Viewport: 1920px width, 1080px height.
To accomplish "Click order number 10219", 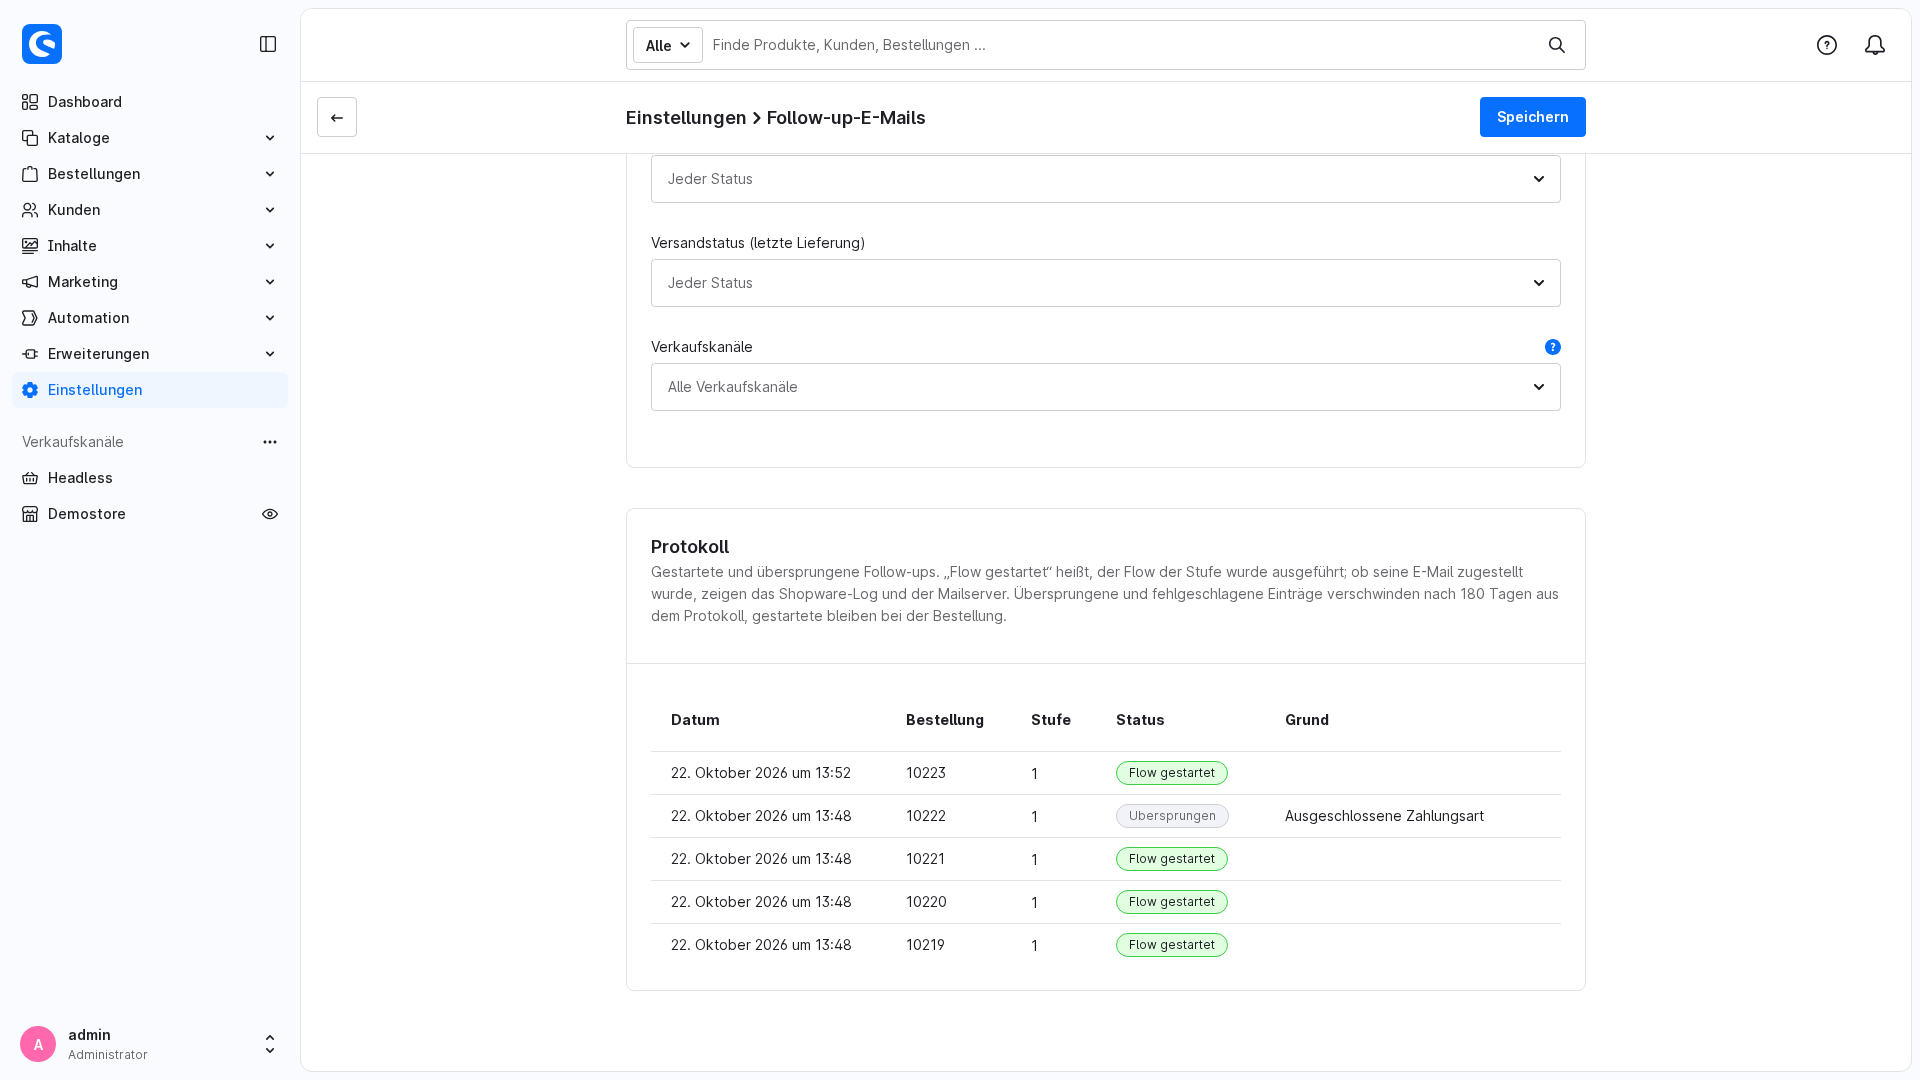I will pyautogui.click(x=925, y=945).
